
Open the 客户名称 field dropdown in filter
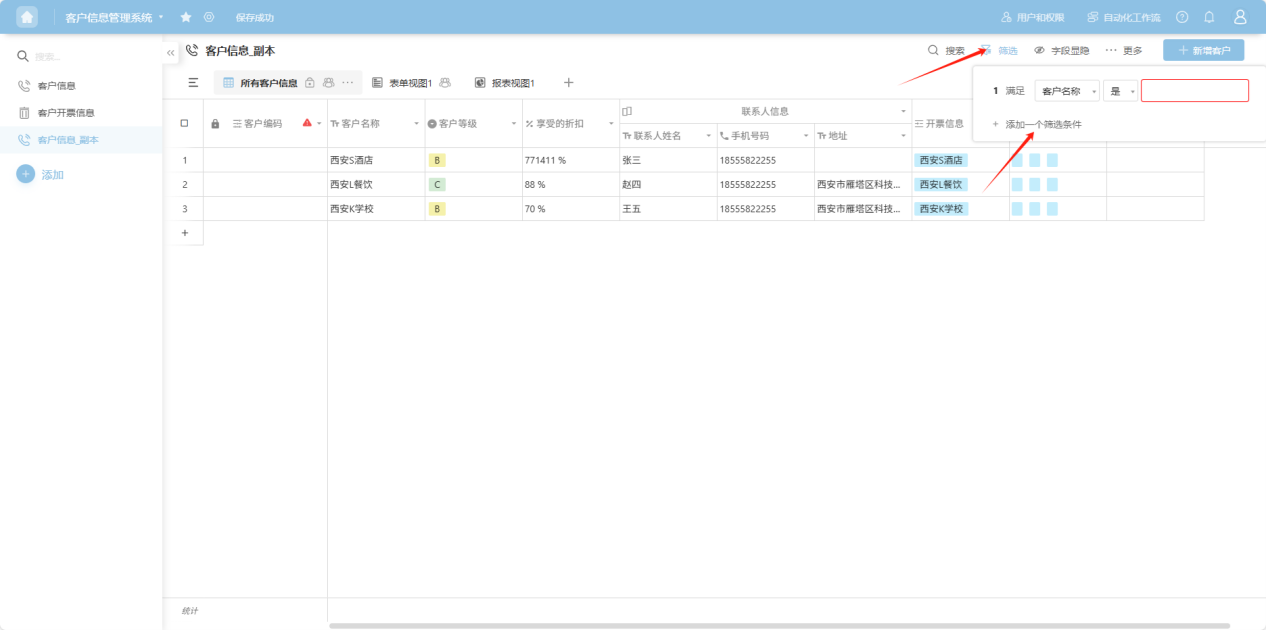tap(1066, 91)
